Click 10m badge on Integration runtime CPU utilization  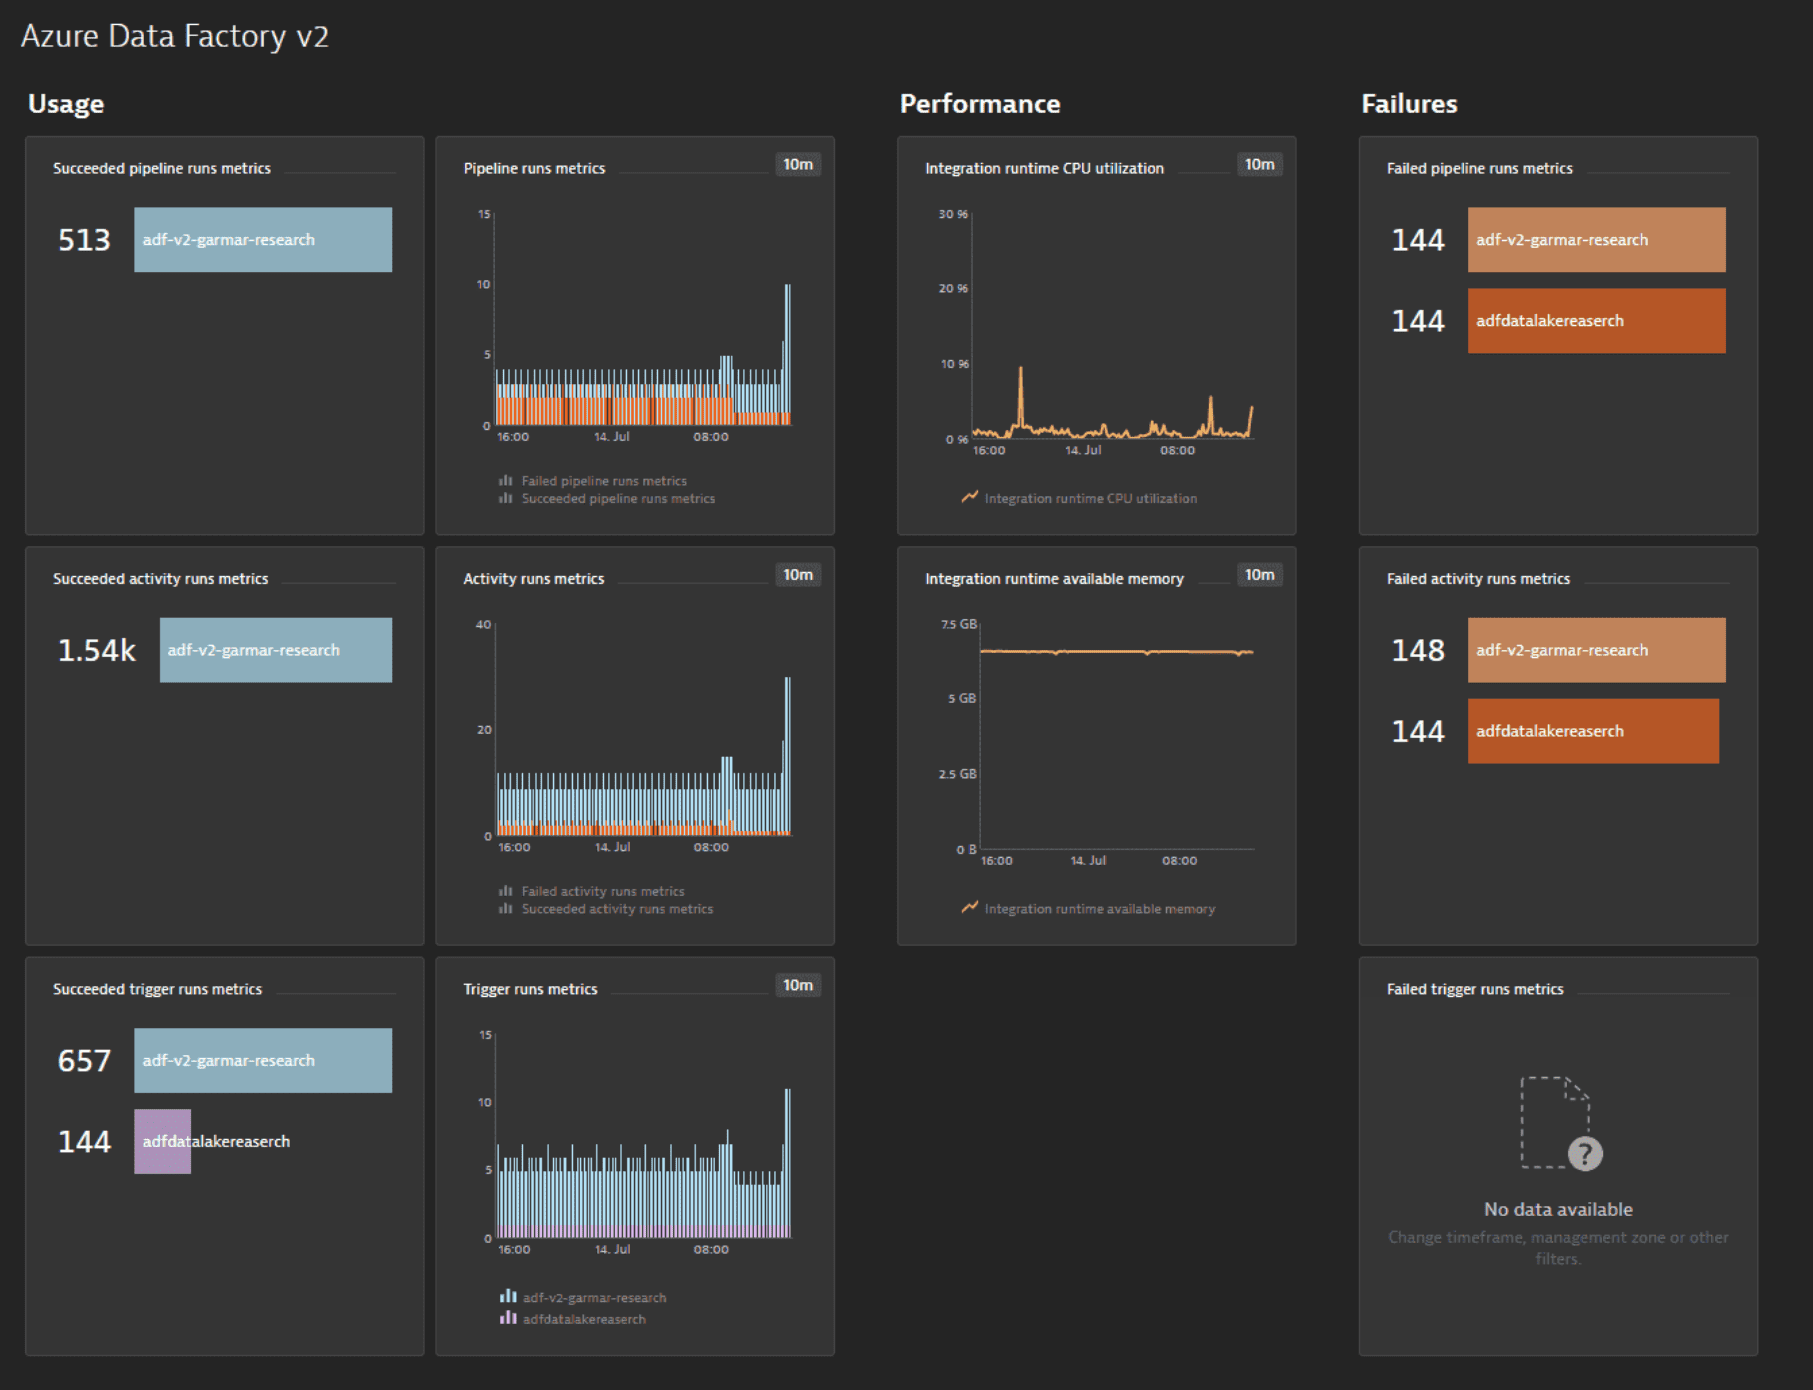(x=1260, y=164)
